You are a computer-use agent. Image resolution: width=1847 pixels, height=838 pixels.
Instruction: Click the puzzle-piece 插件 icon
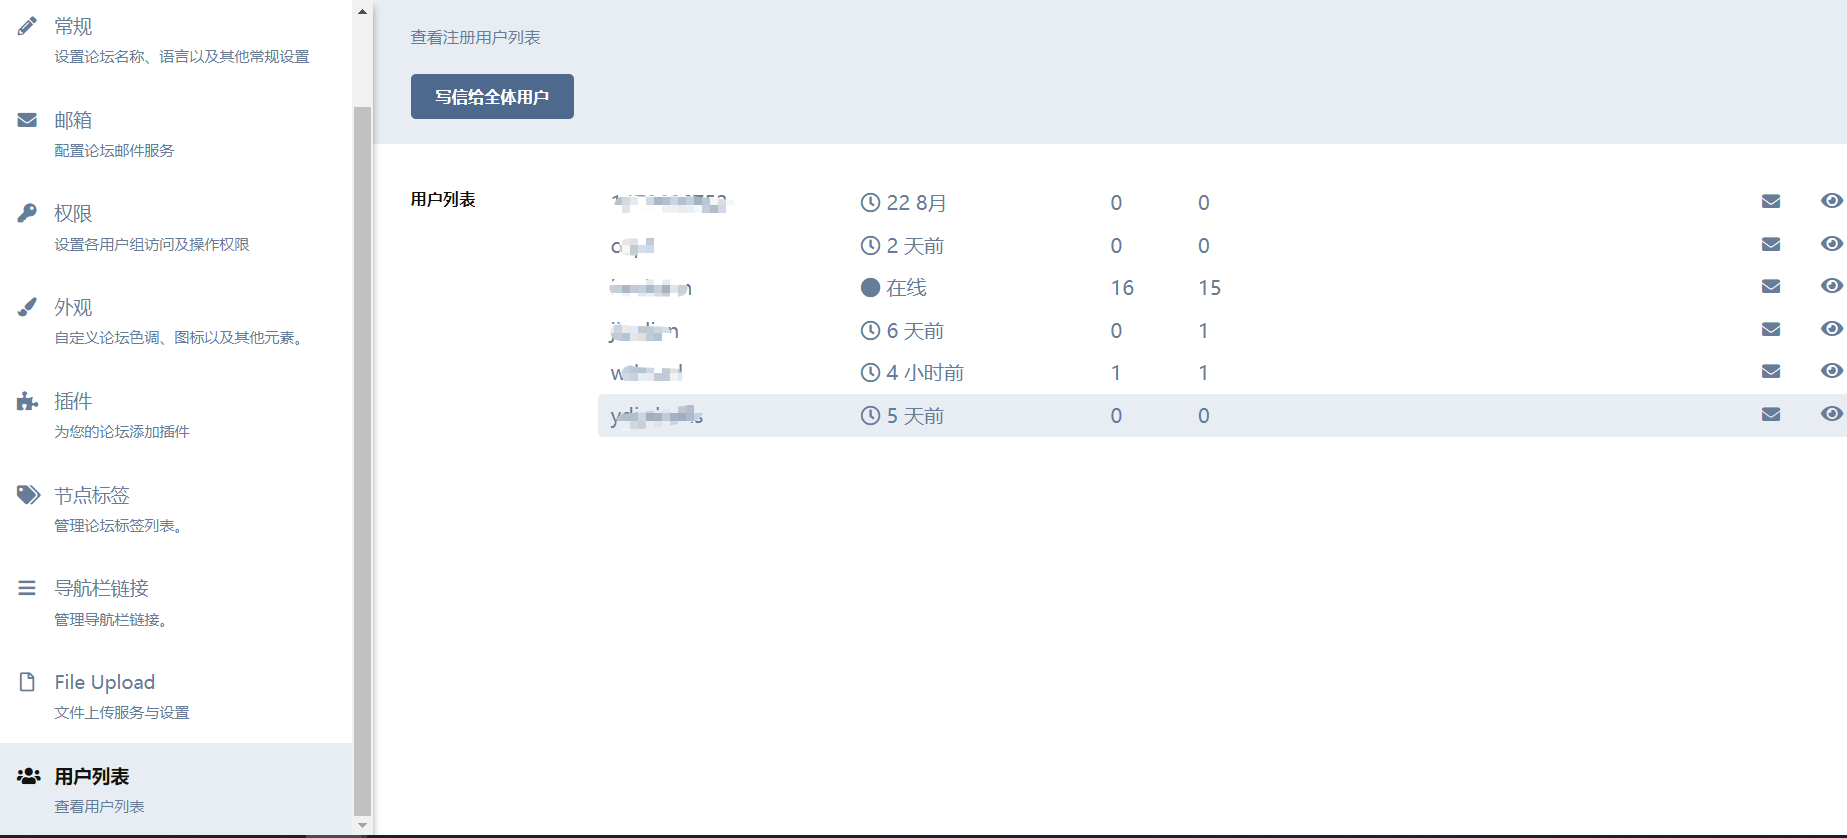(27, 402)
